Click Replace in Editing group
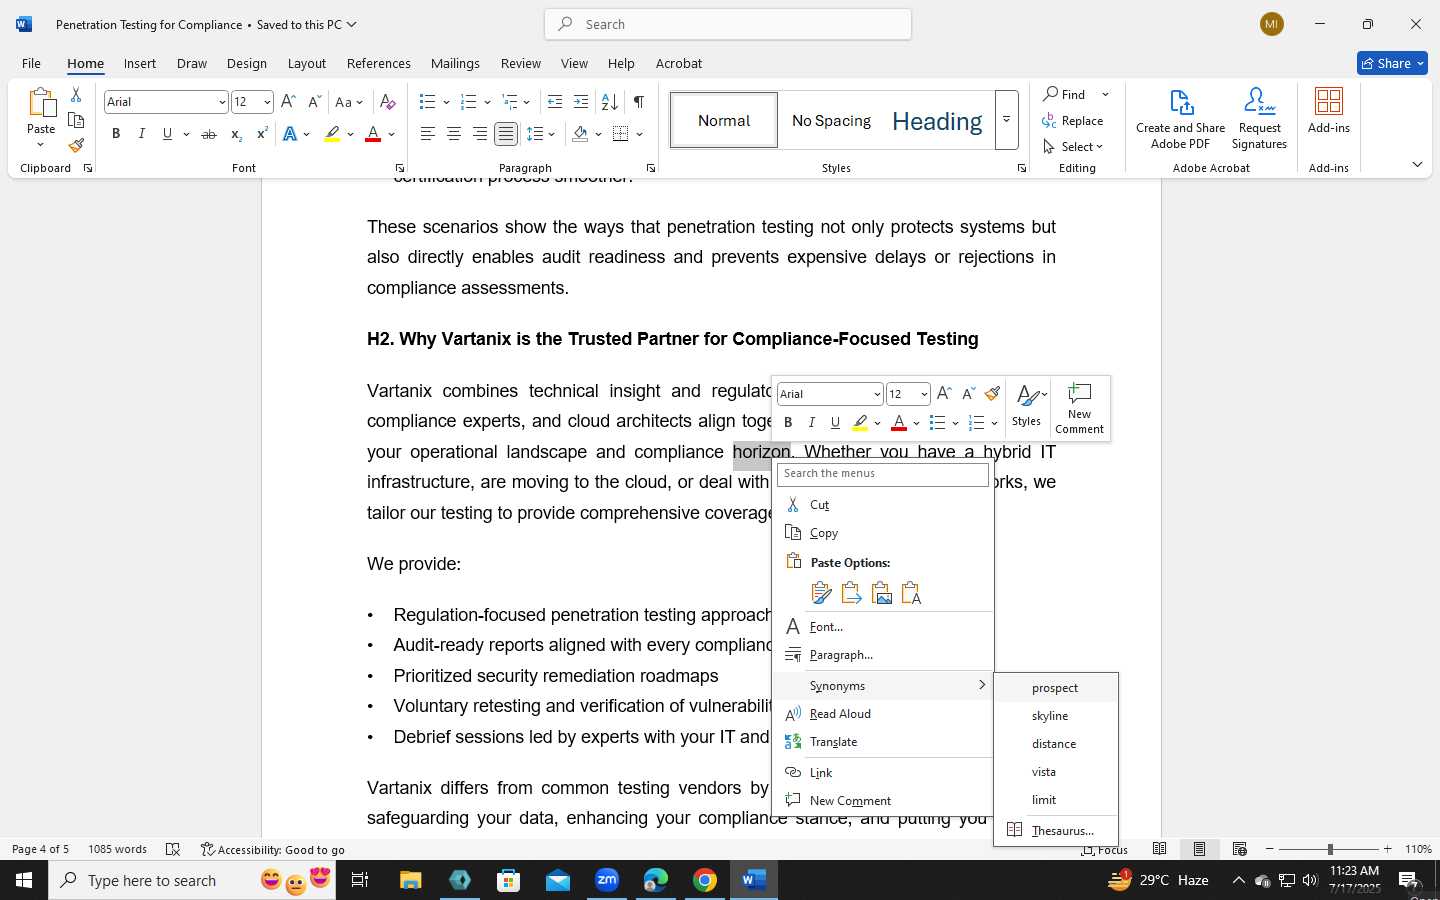1440x900 pixels. click(1072, 121)
